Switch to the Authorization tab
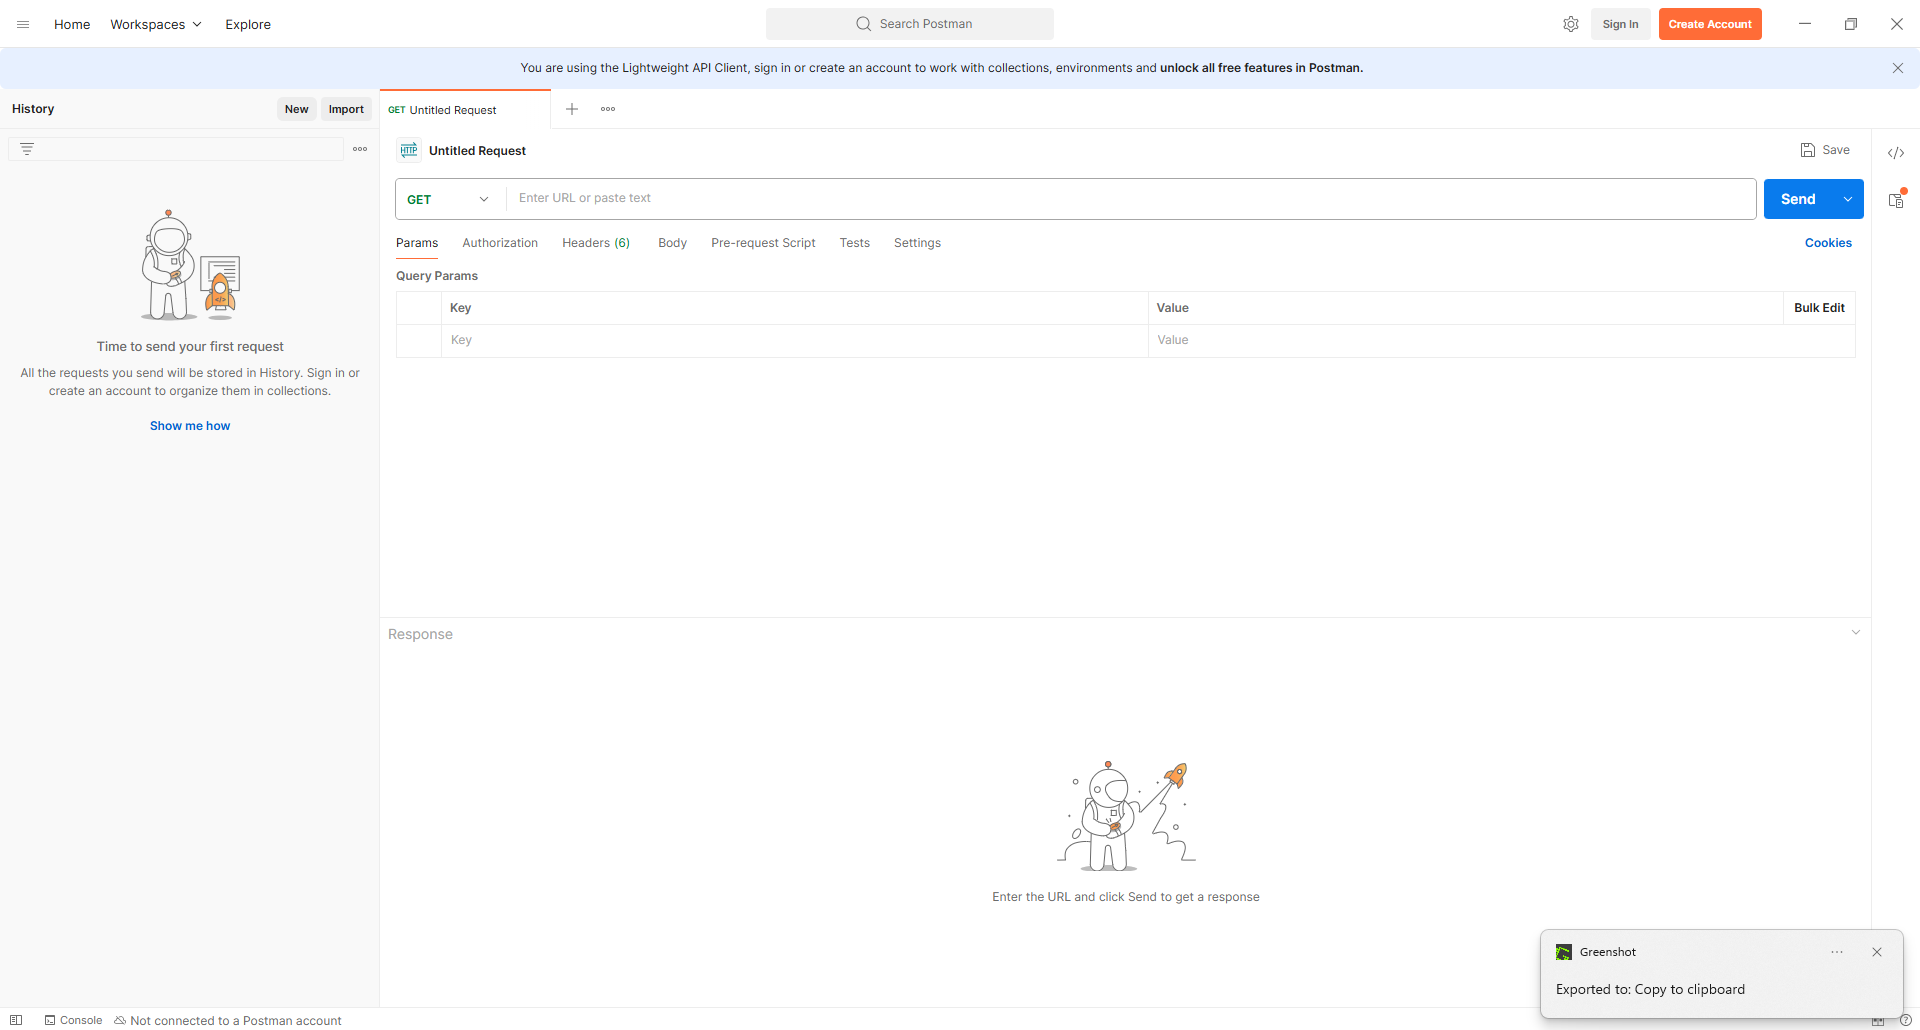Viewport: 1920px width, 1030px height. (500, 243)
